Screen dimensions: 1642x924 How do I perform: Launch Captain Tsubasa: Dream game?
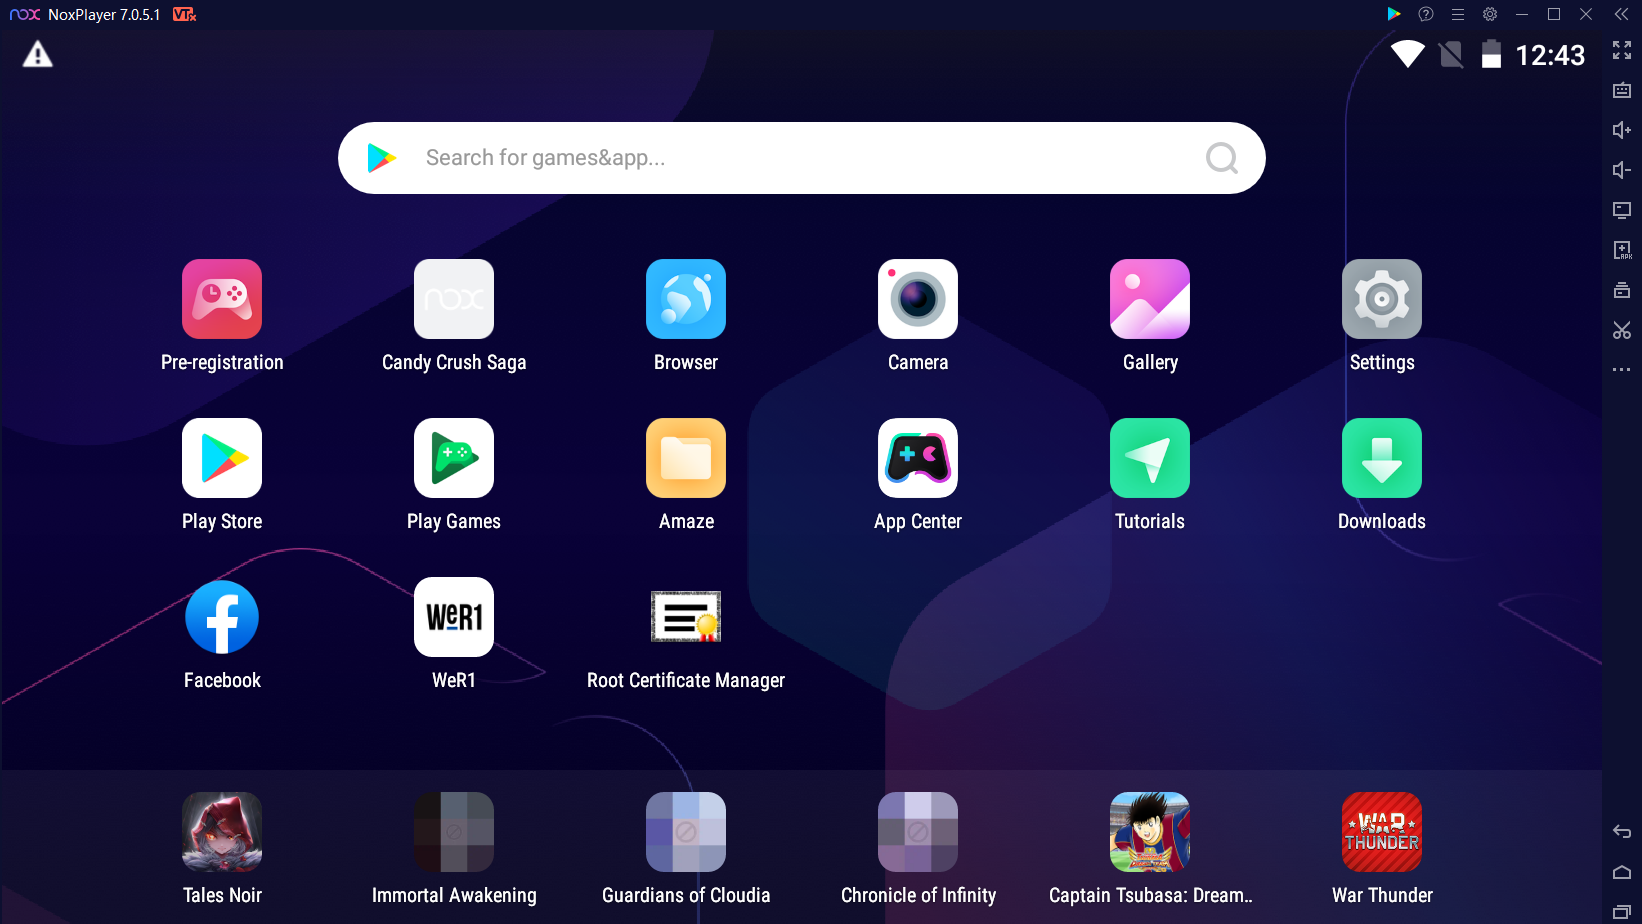tap(1150, 832)
